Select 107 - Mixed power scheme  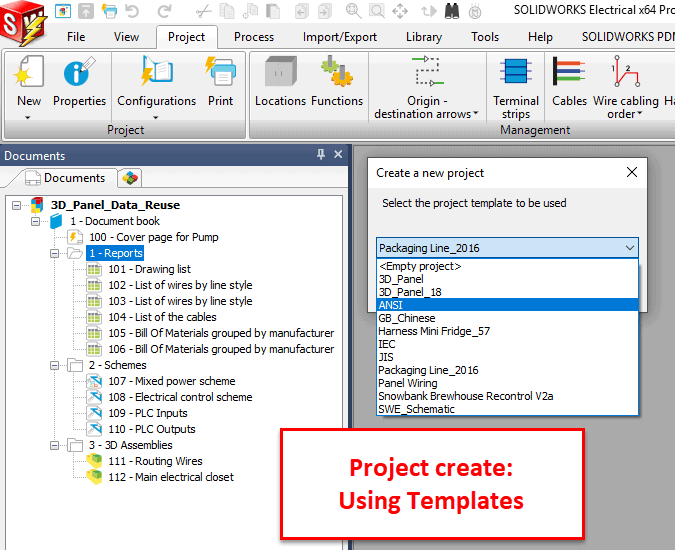pos(172,381)
